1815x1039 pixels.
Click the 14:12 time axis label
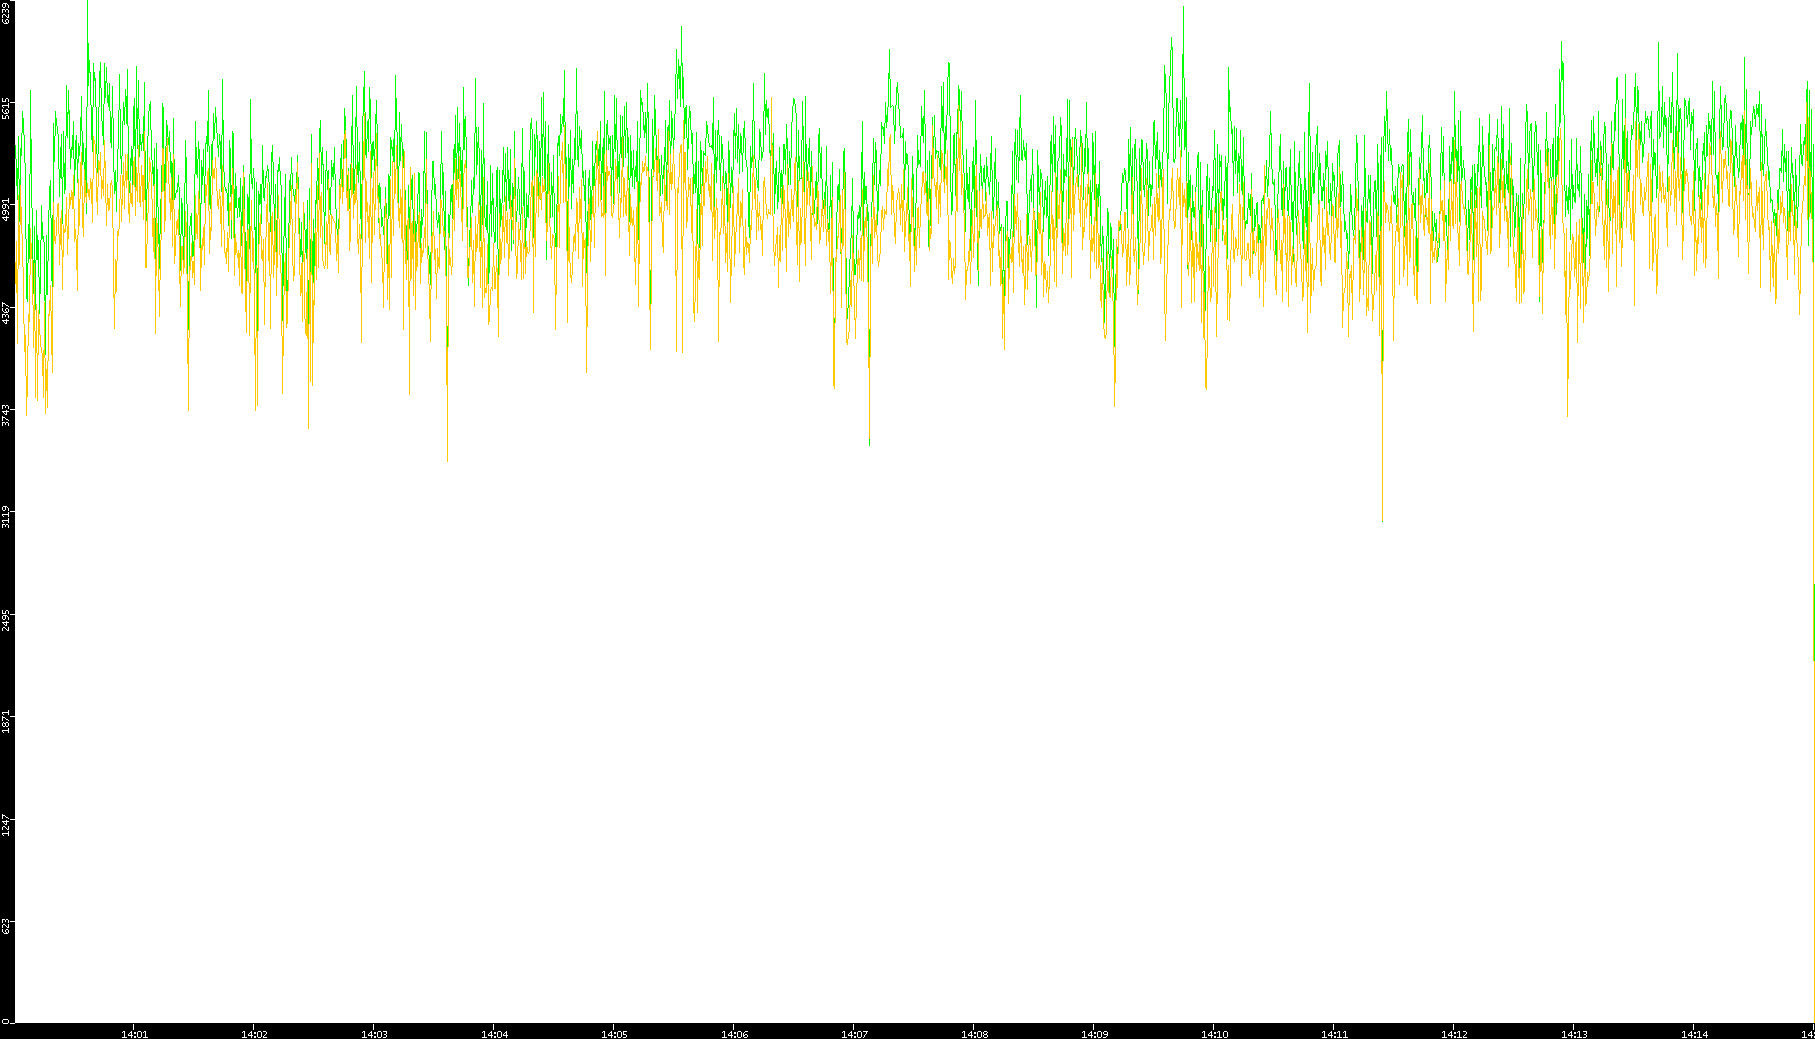coord(1454,1034)
